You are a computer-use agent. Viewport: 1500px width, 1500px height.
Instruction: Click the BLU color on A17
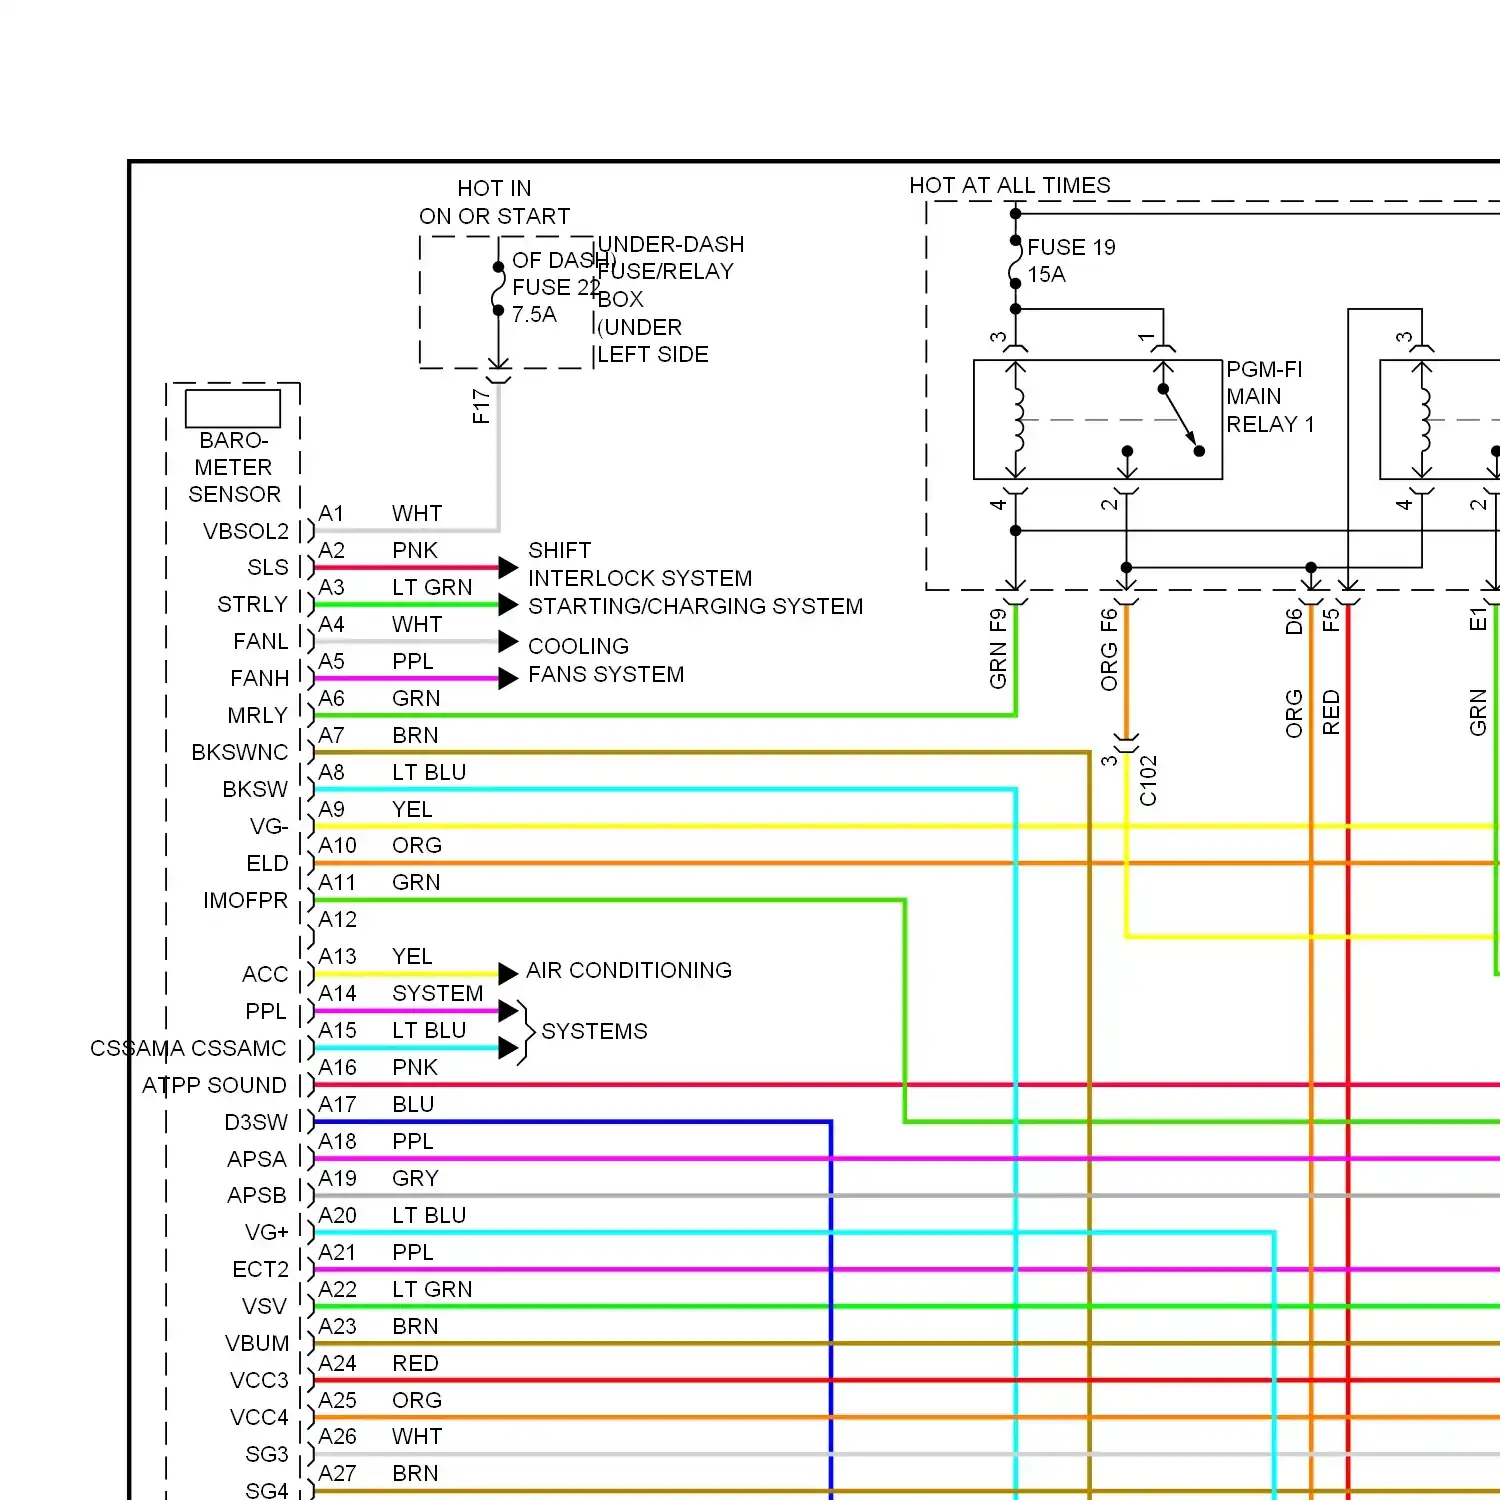tap(413, 1104)
